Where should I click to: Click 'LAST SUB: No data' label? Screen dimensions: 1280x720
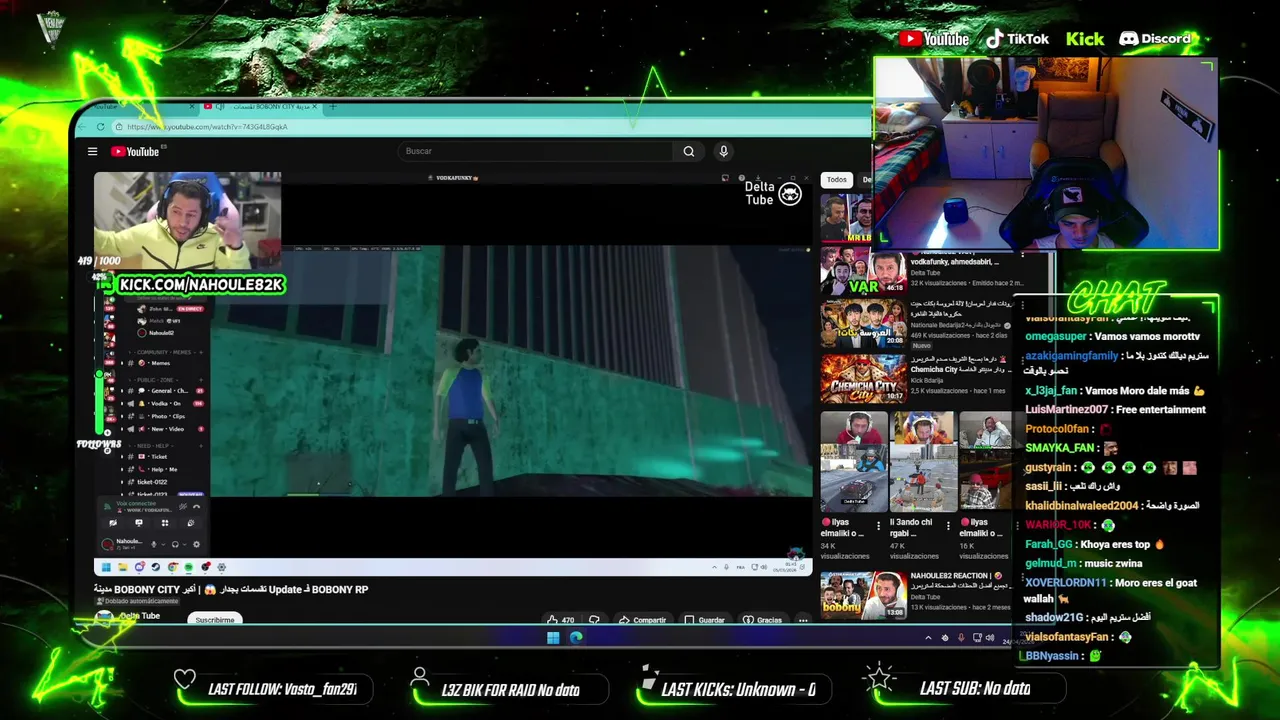click(975, 688)
